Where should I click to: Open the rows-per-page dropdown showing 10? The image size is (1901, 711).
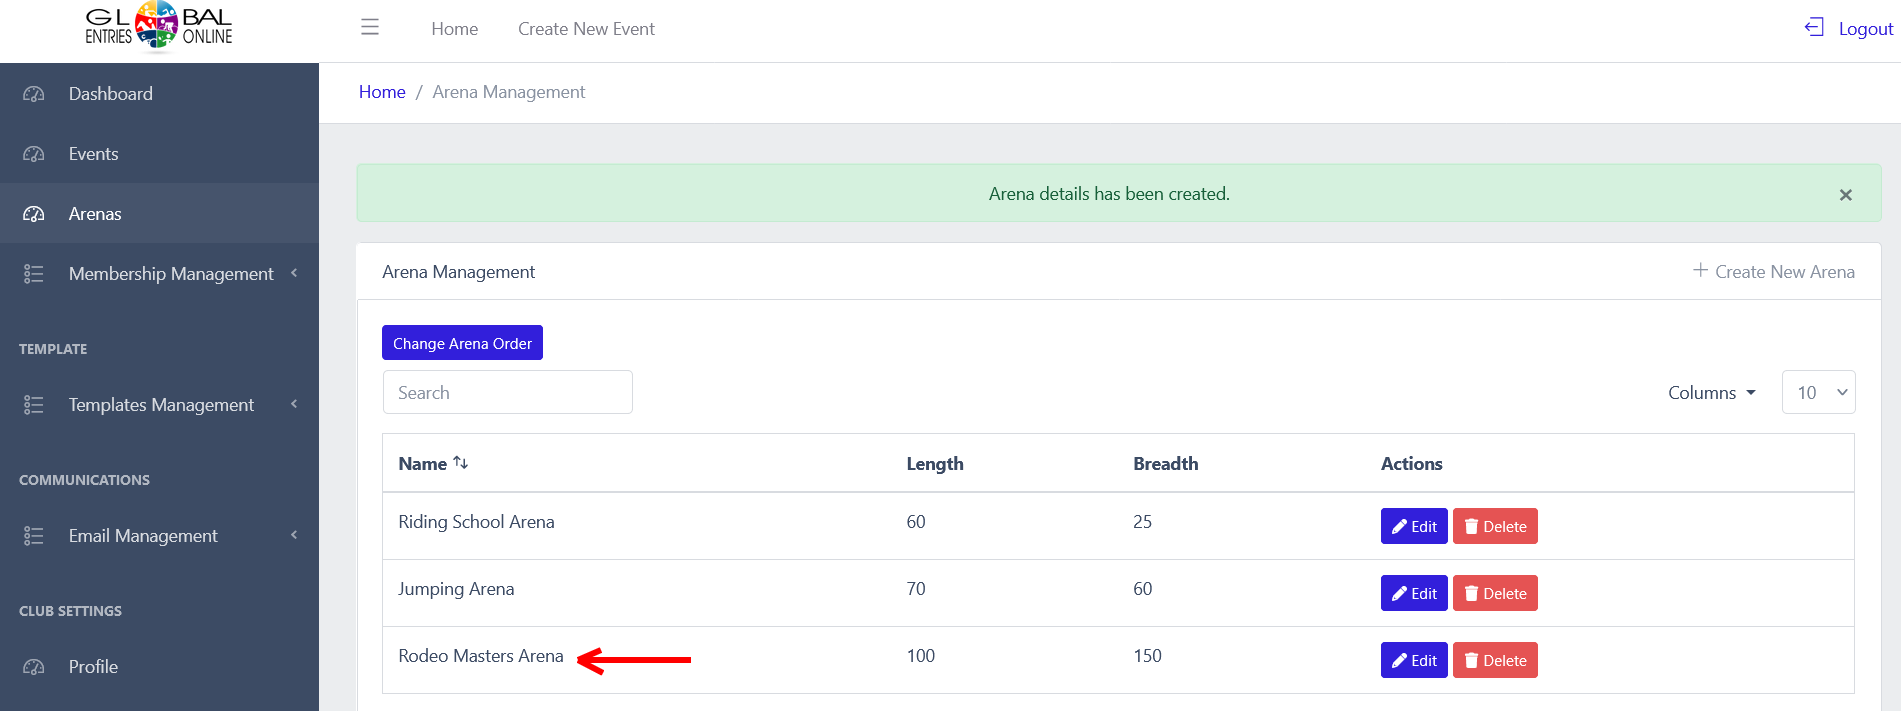tap(1818, 393)
